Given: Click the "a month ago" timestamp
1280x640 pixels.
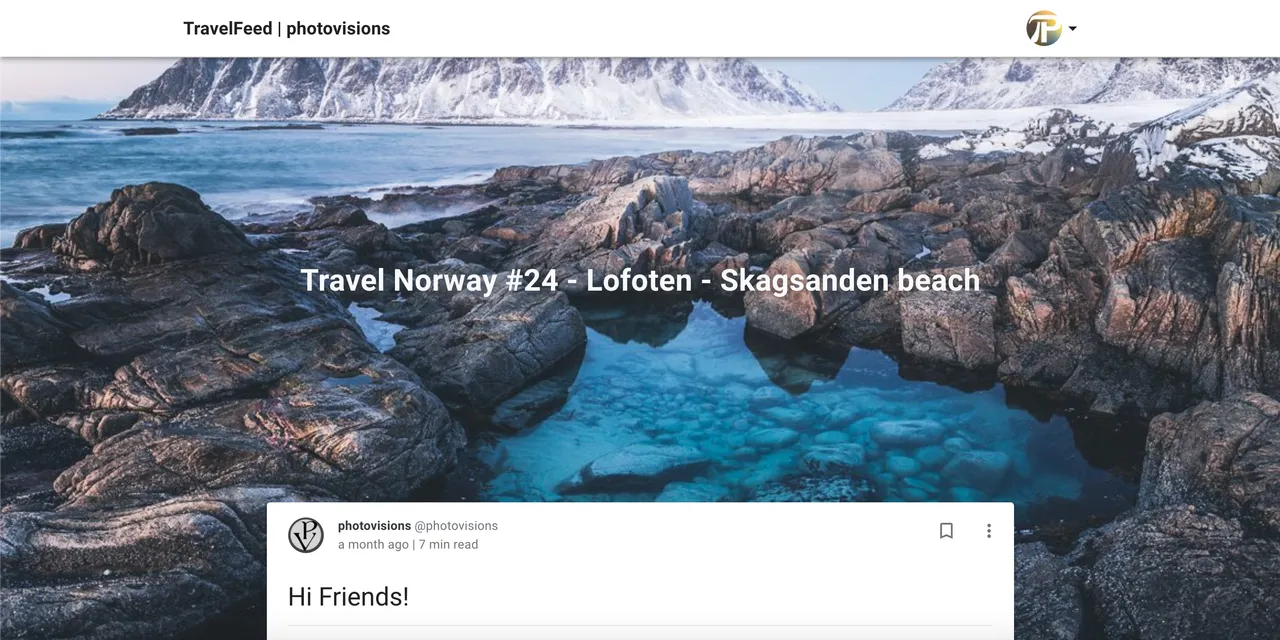Looking at the screenshot, I should tap(373, 545).
